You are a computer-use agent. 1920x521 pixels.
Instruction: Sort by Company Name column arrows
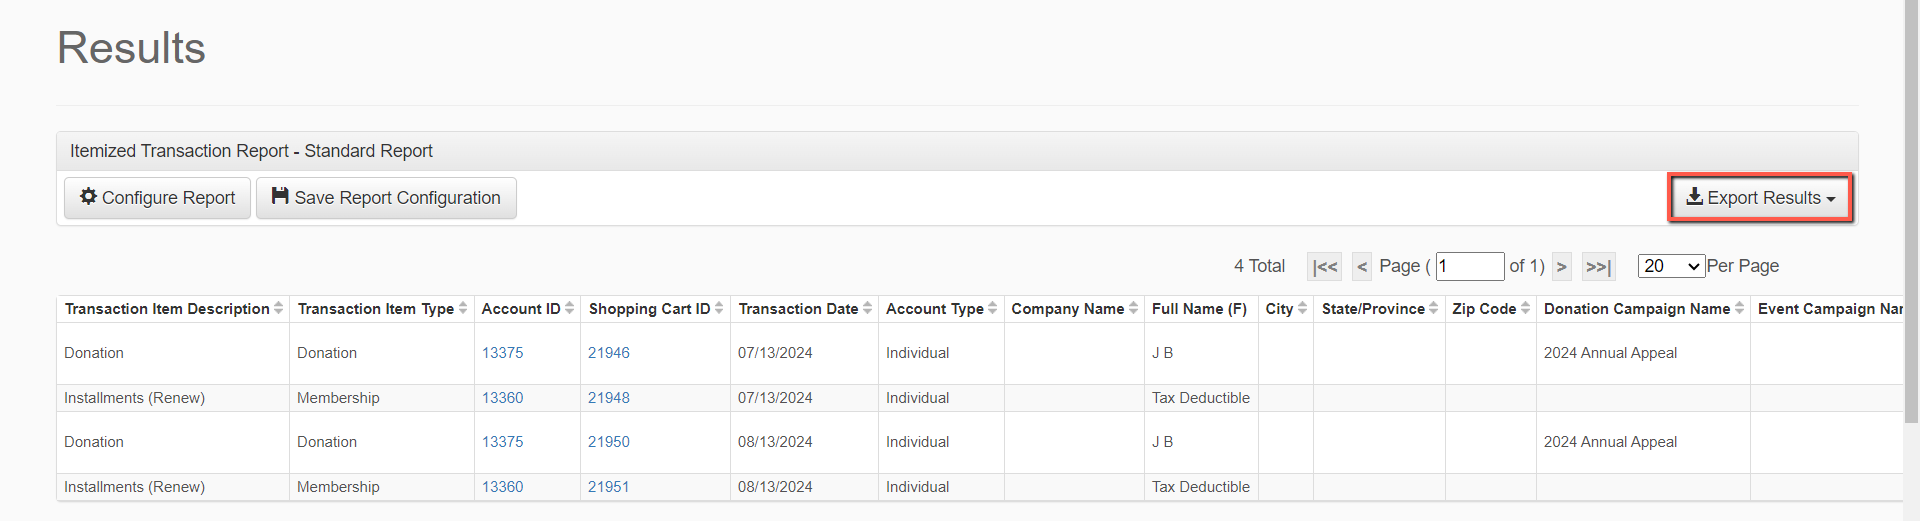pyautogui.click(x=1133, y=308)
